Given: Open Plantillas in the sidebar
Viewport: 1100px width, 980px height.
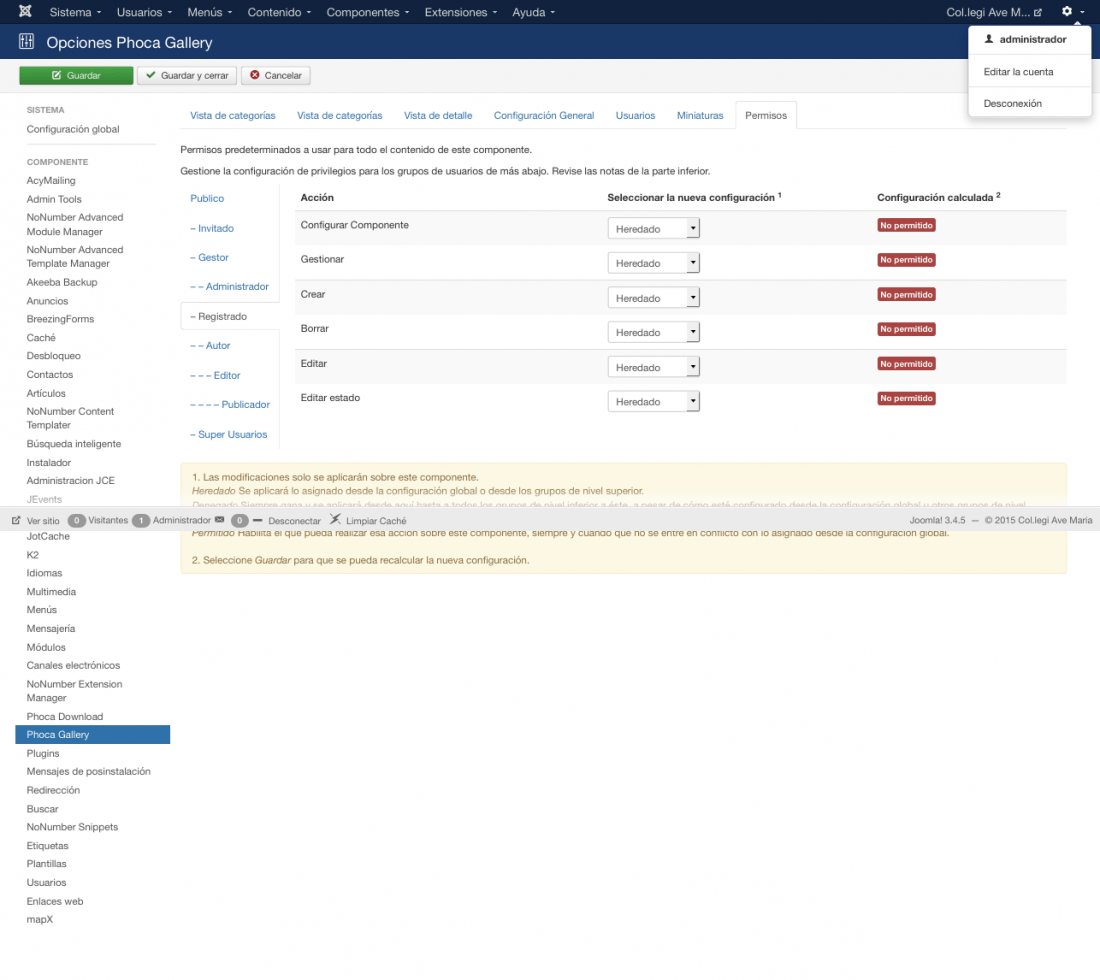Looking at the screenshot, I should point(46,864).
